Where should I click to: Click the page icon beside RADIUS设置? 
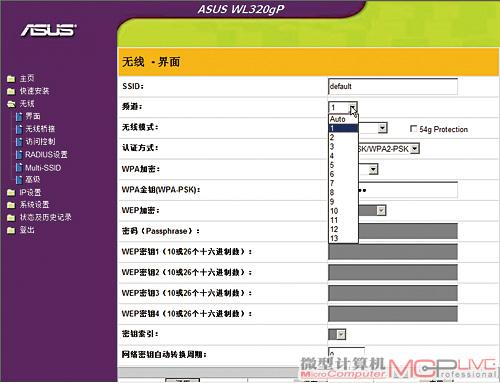19,155
